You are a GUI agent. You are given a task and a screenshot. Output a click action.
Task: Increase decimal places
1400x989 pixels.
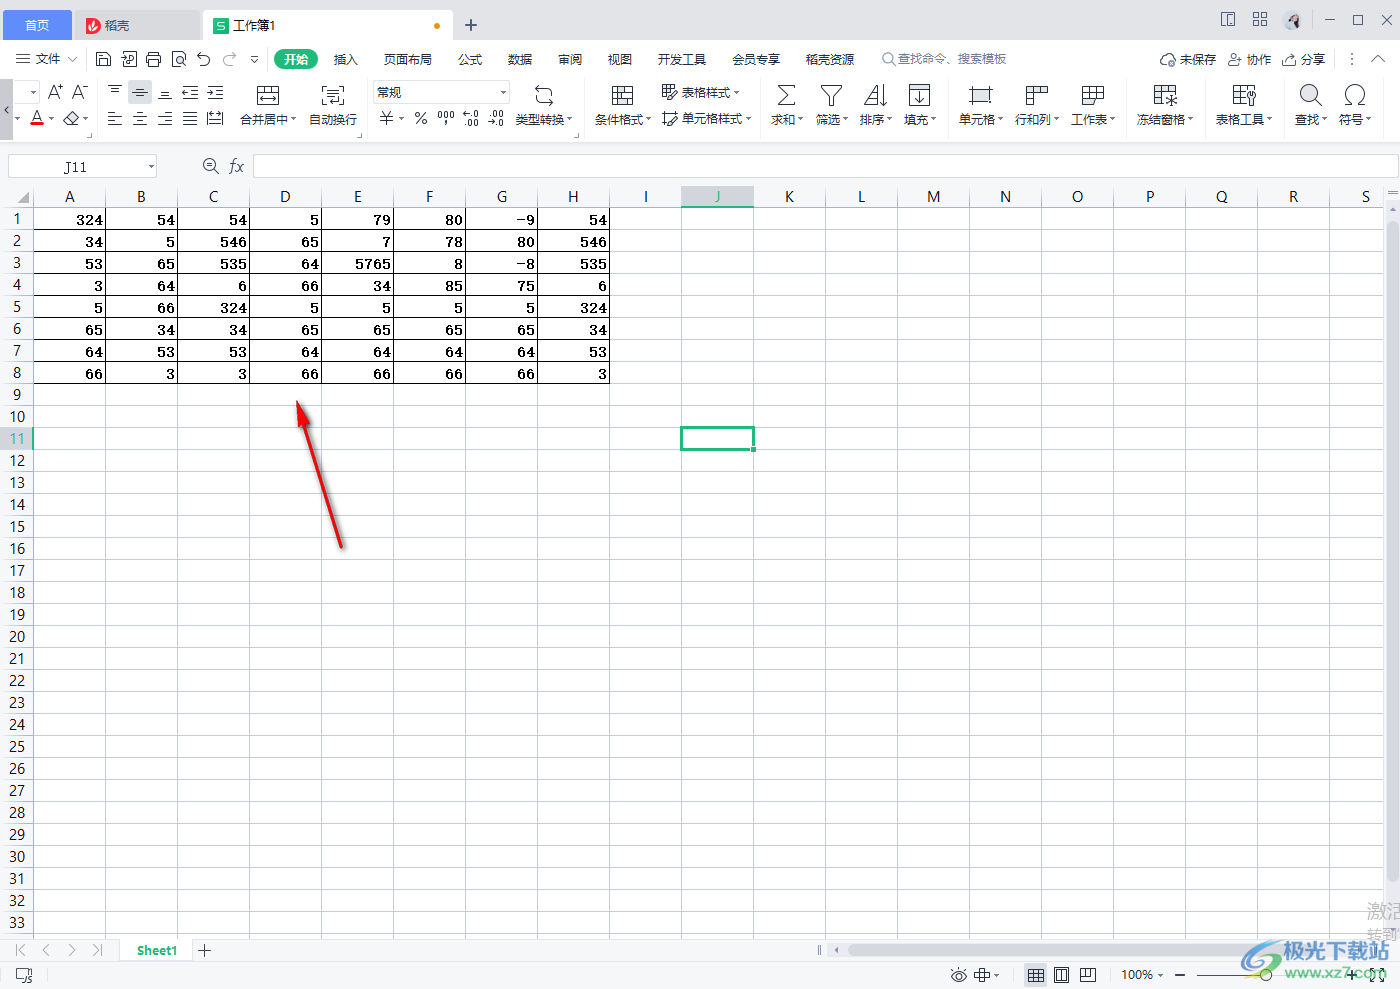click(x=471, y=119)
